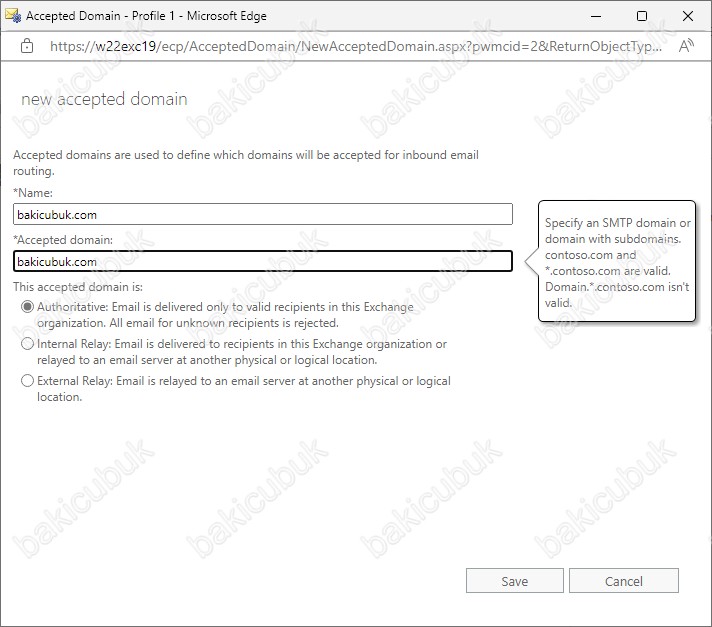
Task: Click the Accepted domain input field
Action: click(x=263, y=262)
